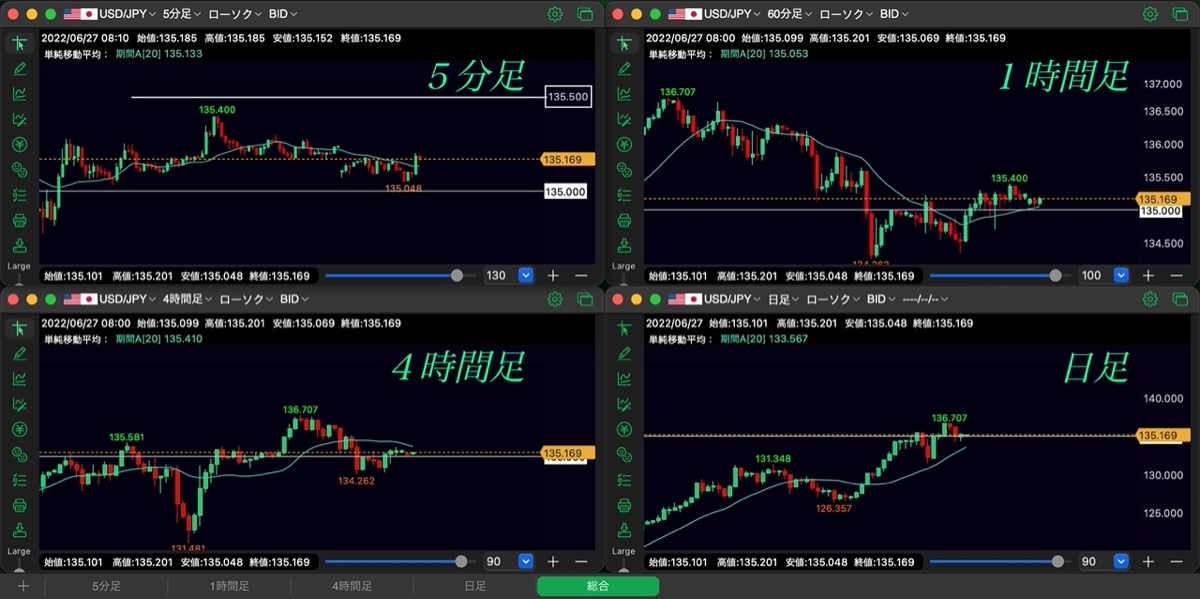Image resolution: width=1200 pixels, height=599 pixels.
Task: Select the crosshair cursor tool in 5分足 chart
Action: pyautogui.click(x=19, y=43)
